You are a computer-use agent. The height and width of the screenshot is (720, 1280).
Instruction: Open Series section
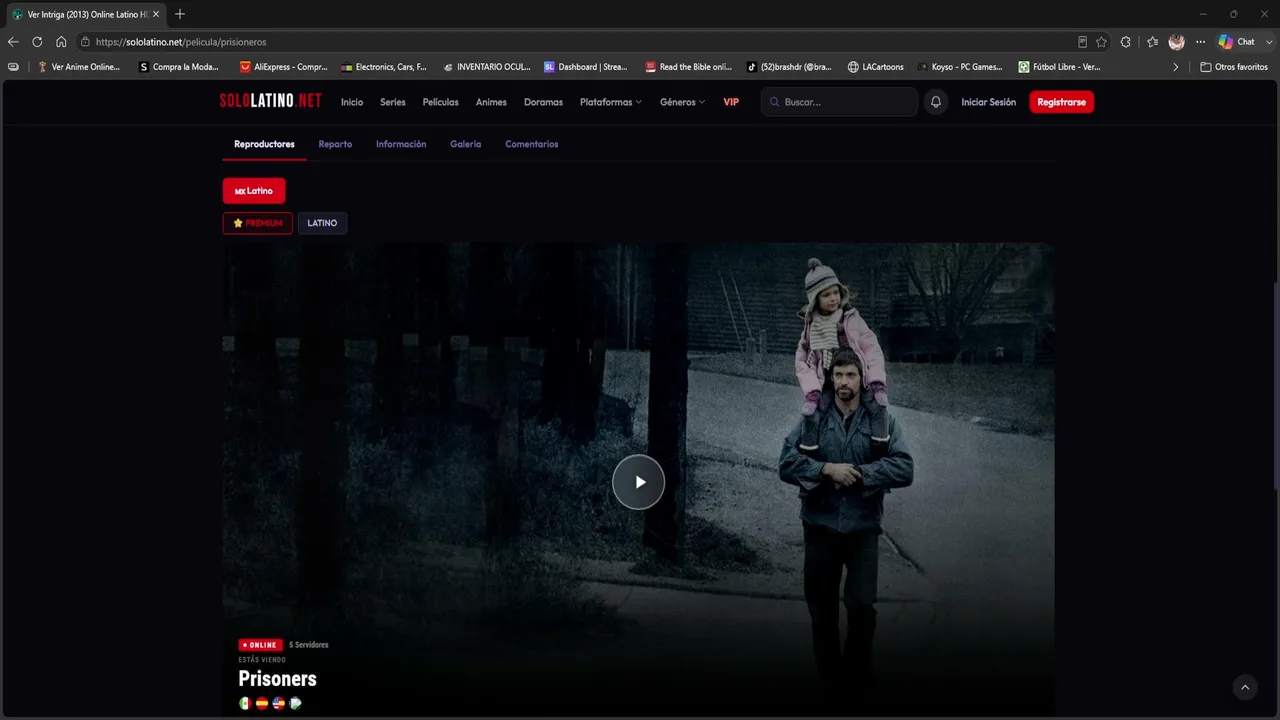[393, 102]
